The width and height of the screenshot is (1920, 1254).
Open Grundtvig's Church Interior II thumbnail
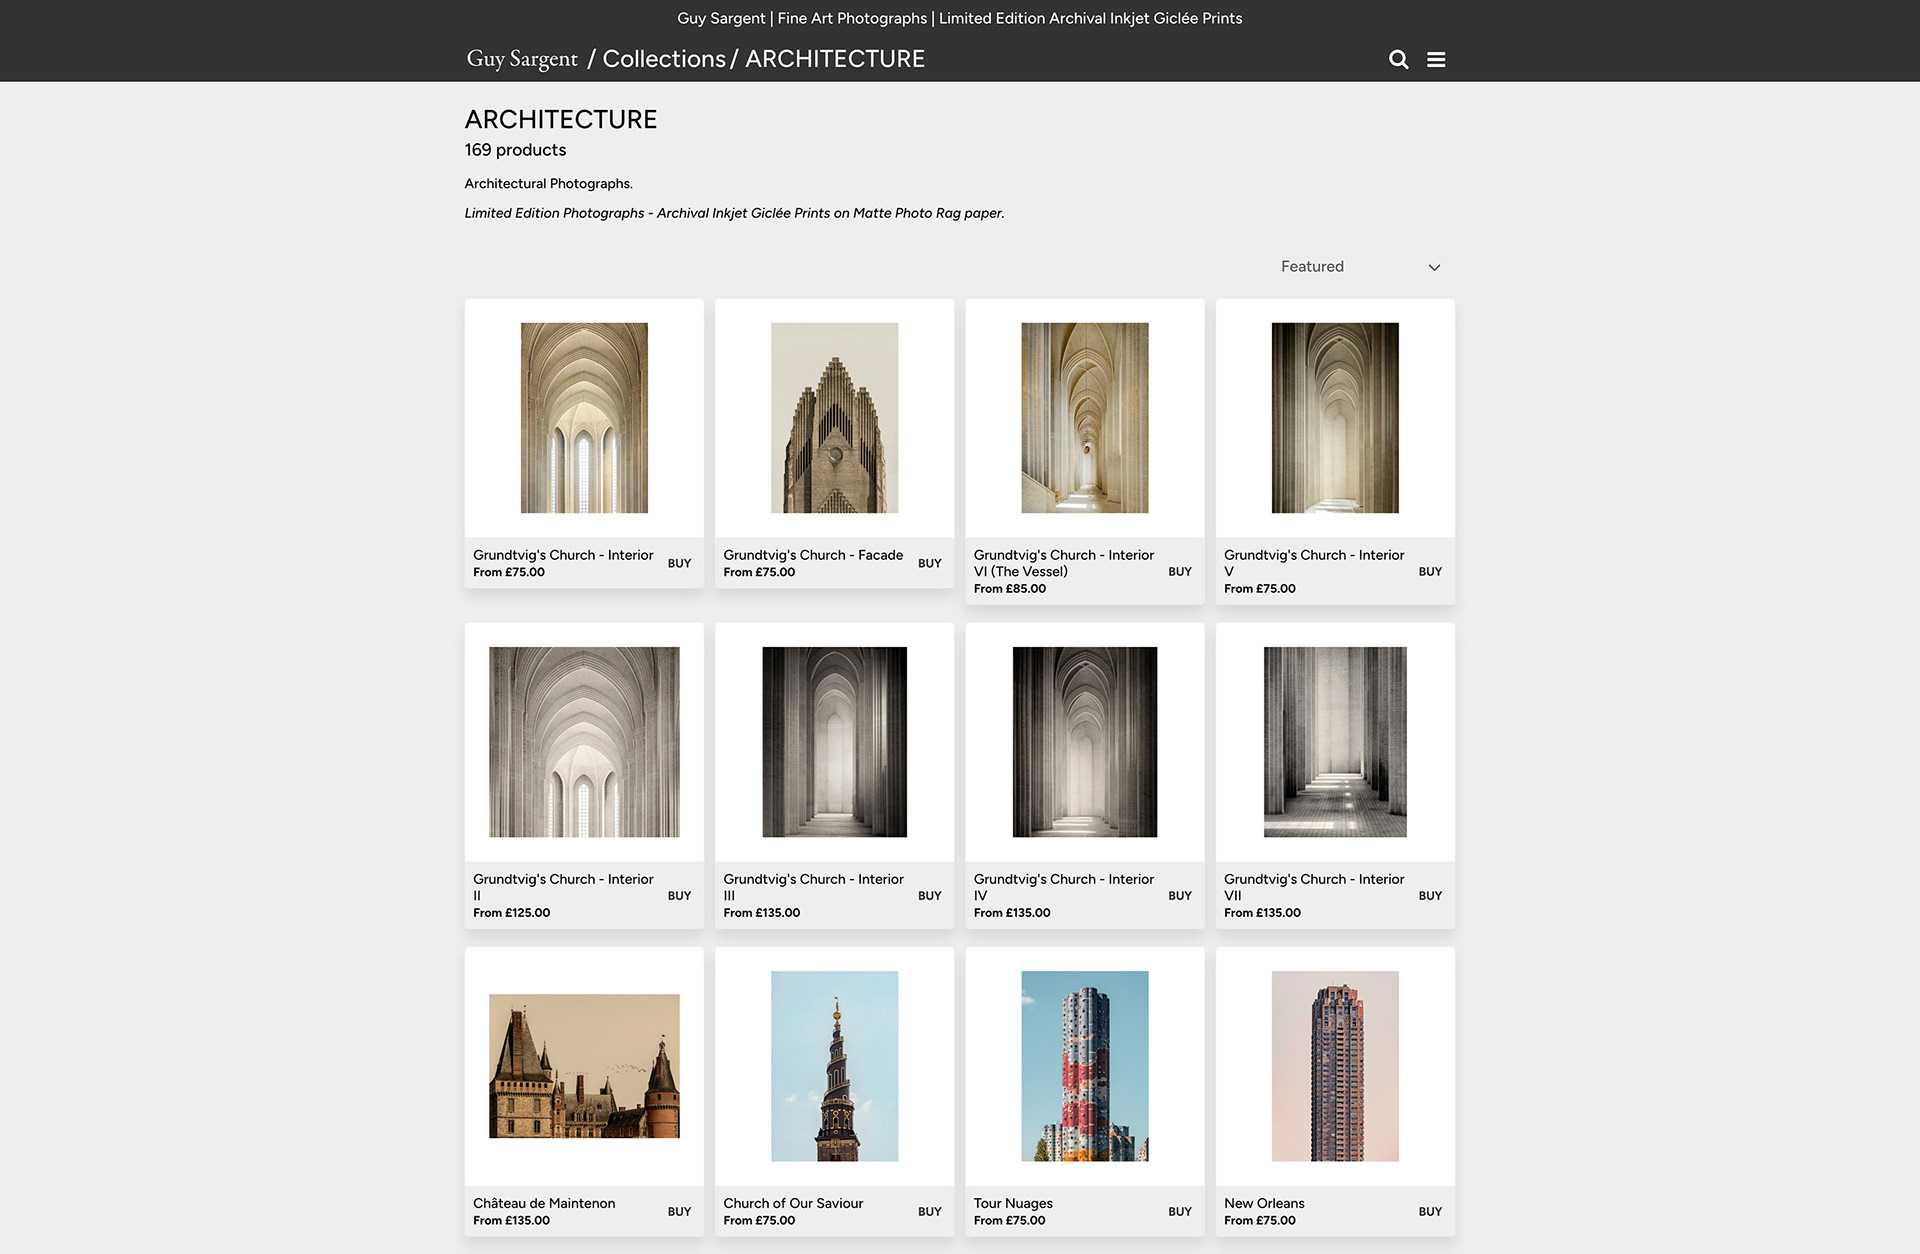[x=584, y=742]
